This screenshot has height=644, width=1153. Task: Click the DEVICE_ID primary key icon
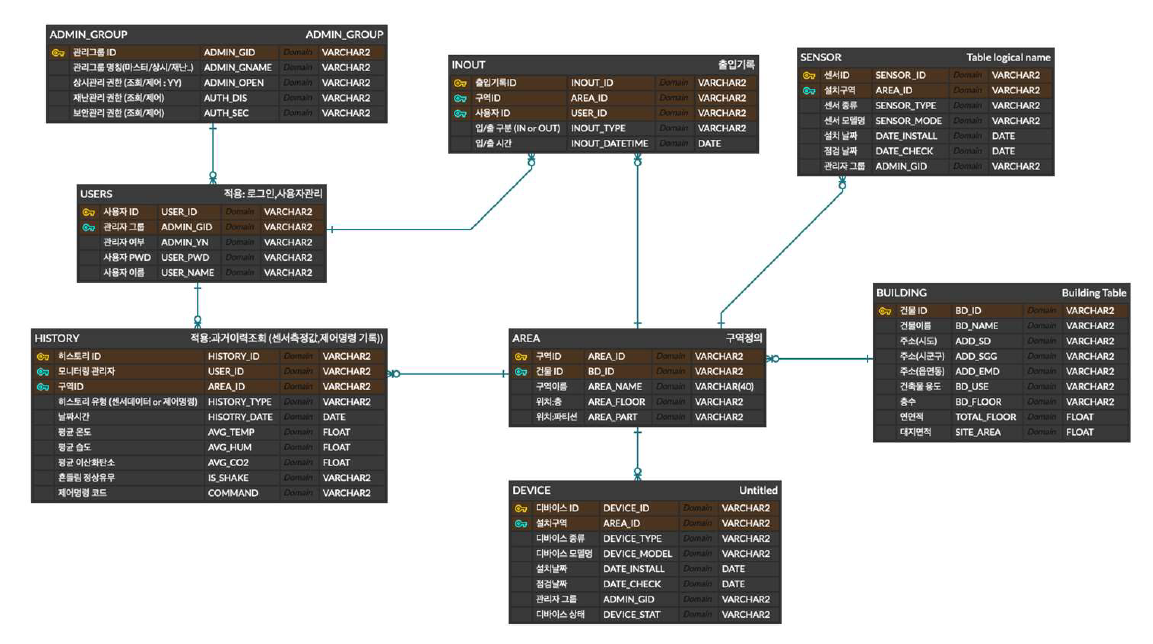[x=521, y=508]
